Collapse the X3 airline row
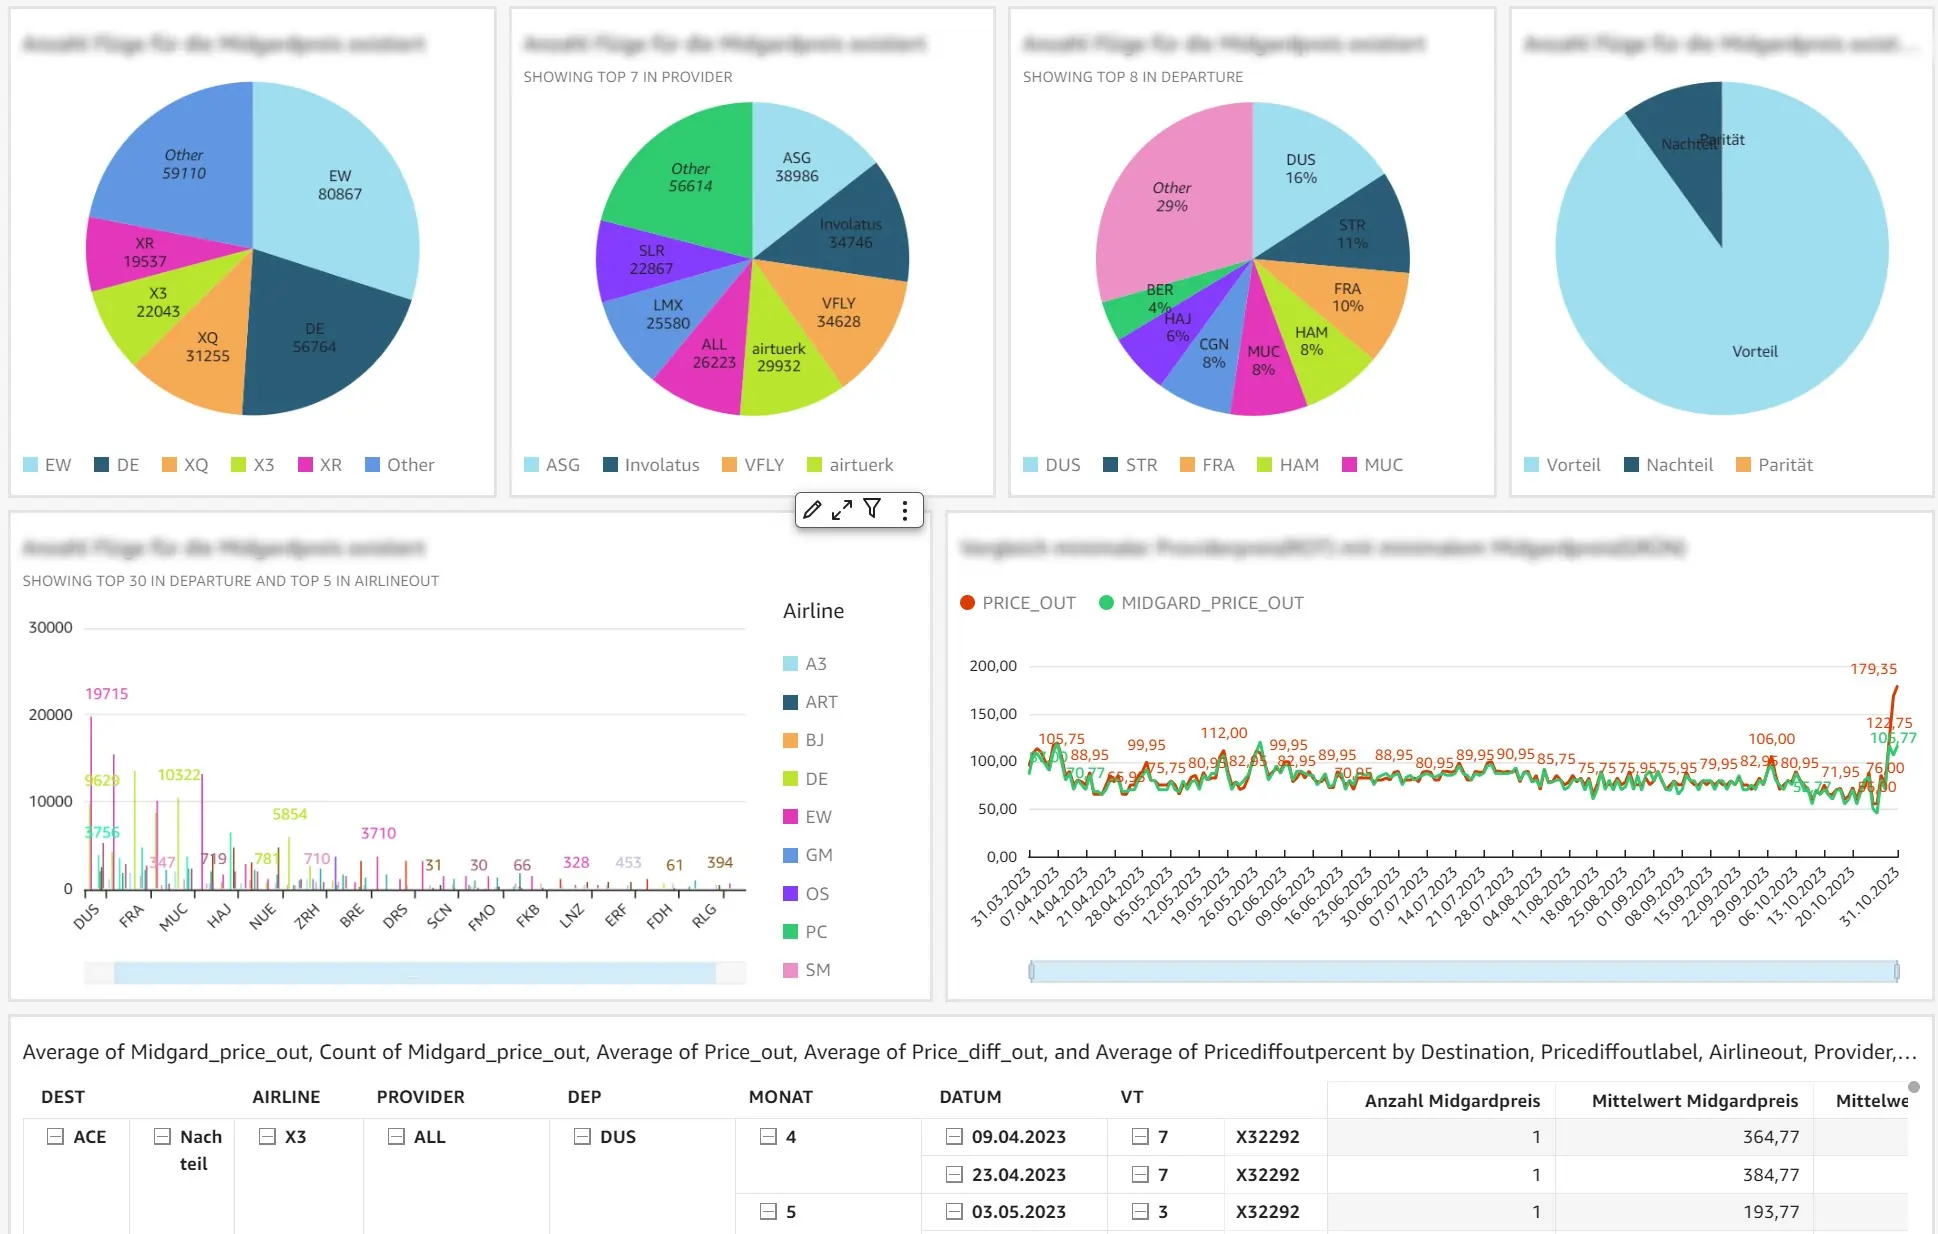 pyautogui.click(x=267, y=1137)
